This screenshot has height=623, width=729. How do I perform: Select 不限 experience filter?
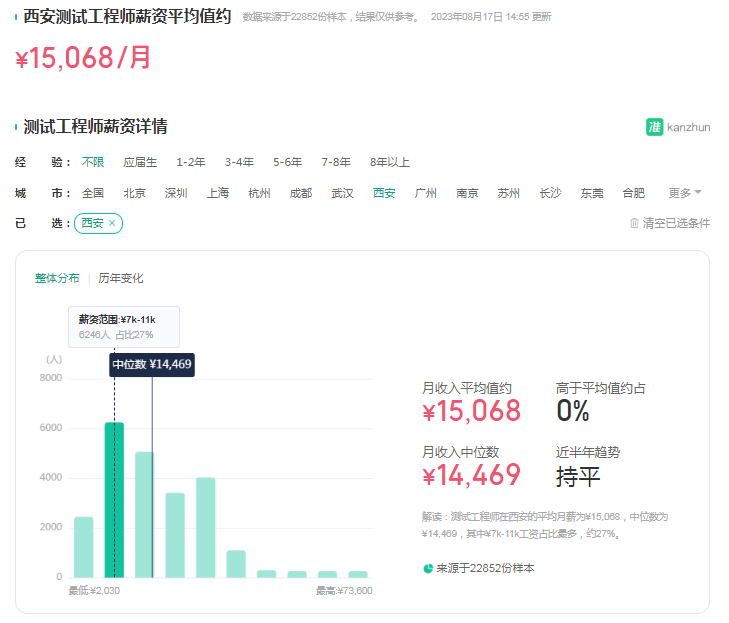(93, 162)
